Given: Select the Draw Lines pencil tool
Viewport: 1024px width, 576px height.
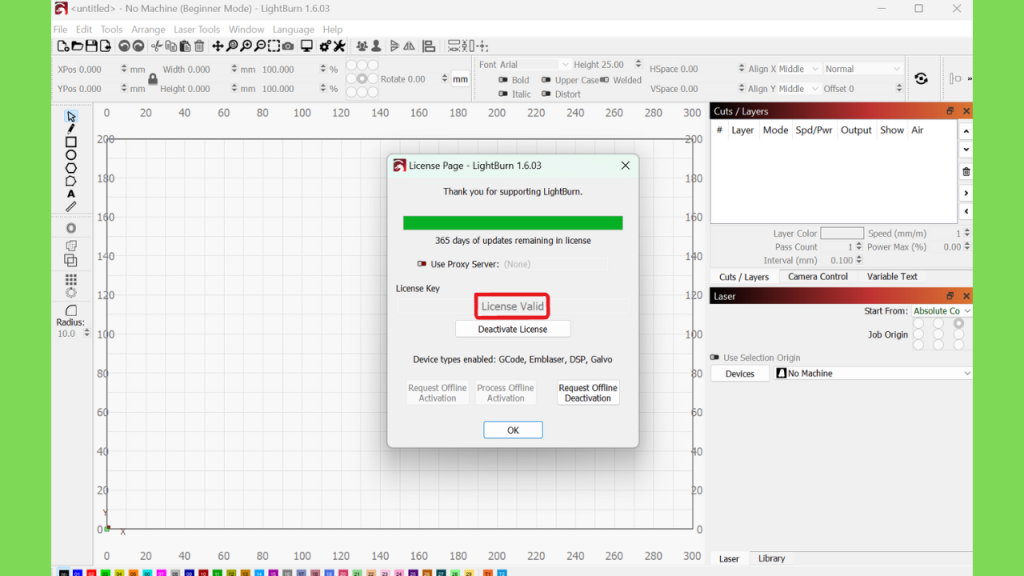Looking at the screenshot, I should (x=71, y=129).
